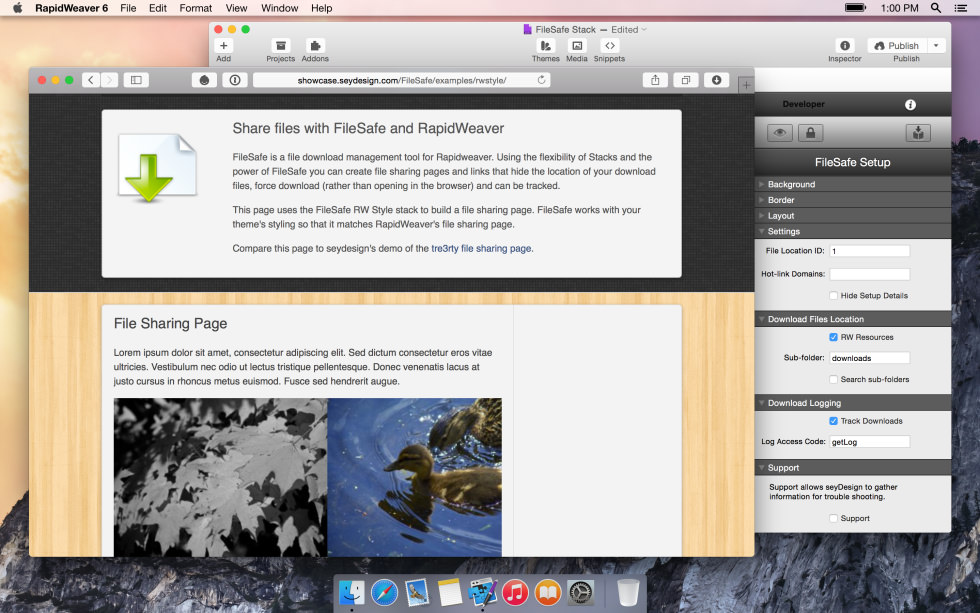Click the 1Password extension icon in Safari

tap(235, 80)
